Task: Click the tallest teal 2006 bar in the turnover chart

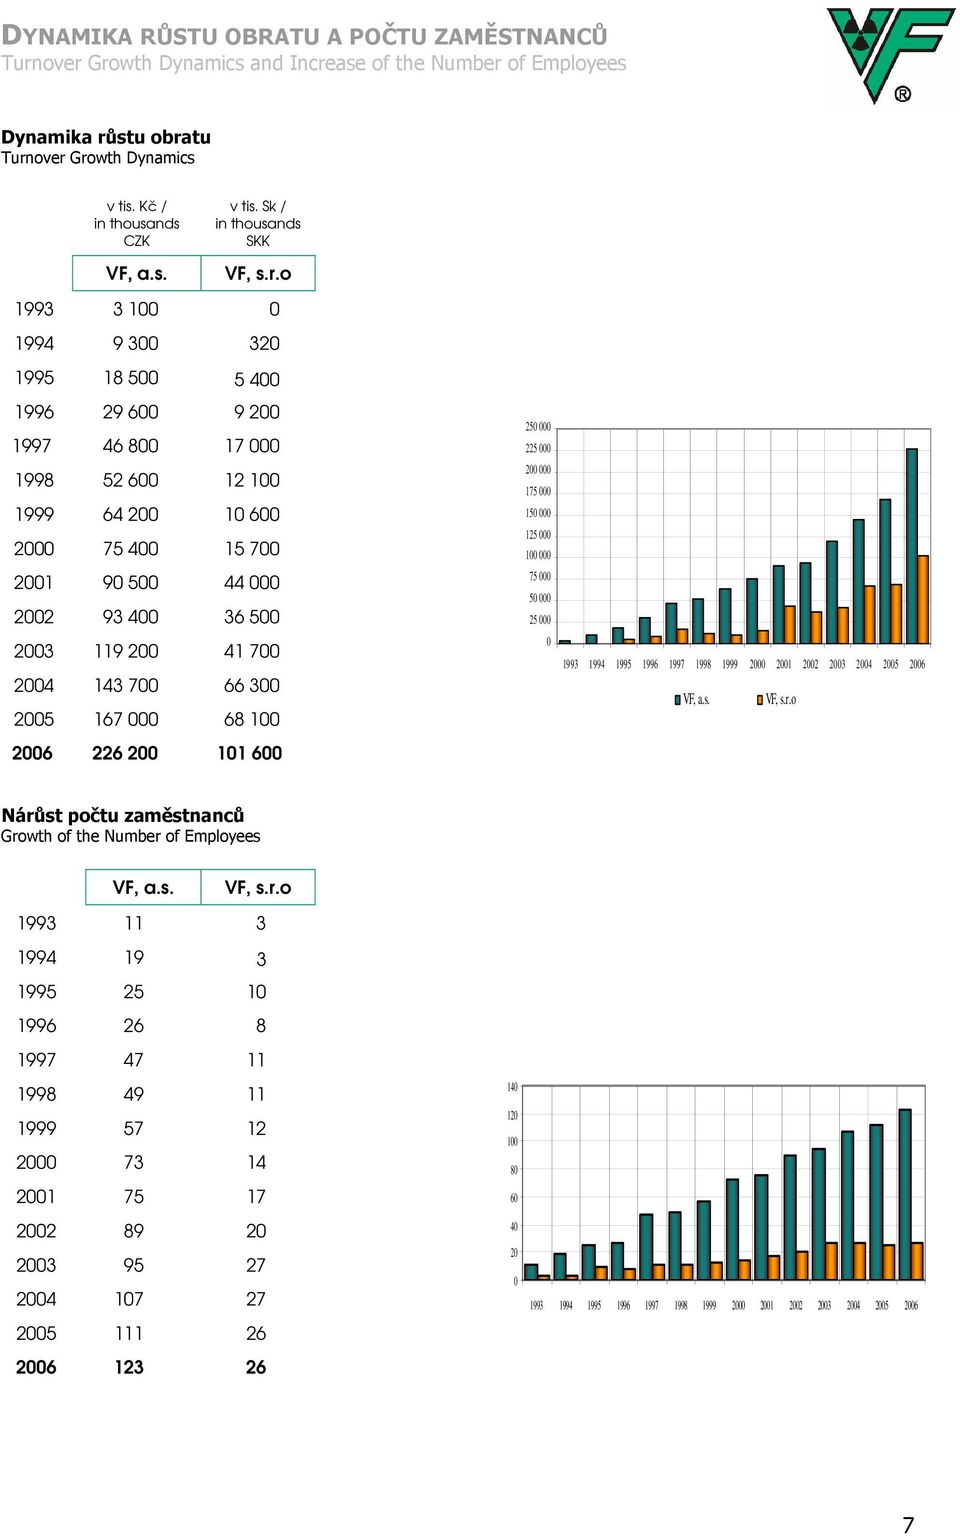Action: 912,546
